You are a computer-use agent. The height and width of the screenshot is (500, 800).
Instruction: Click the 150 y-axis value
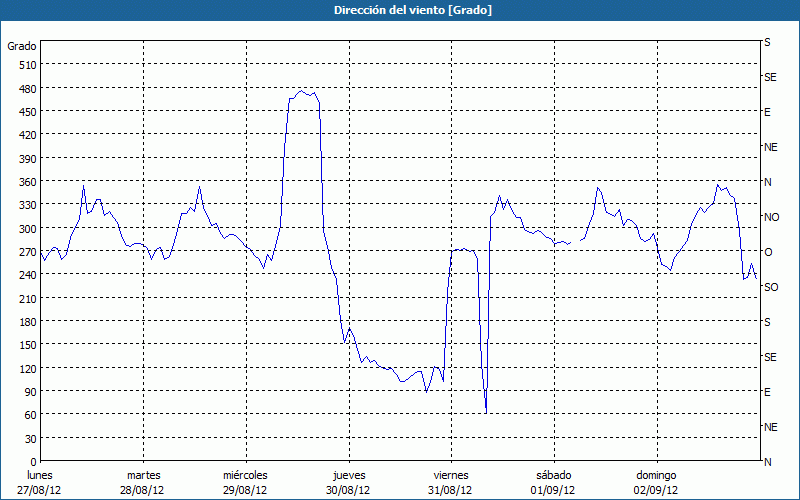click(28, 345)
